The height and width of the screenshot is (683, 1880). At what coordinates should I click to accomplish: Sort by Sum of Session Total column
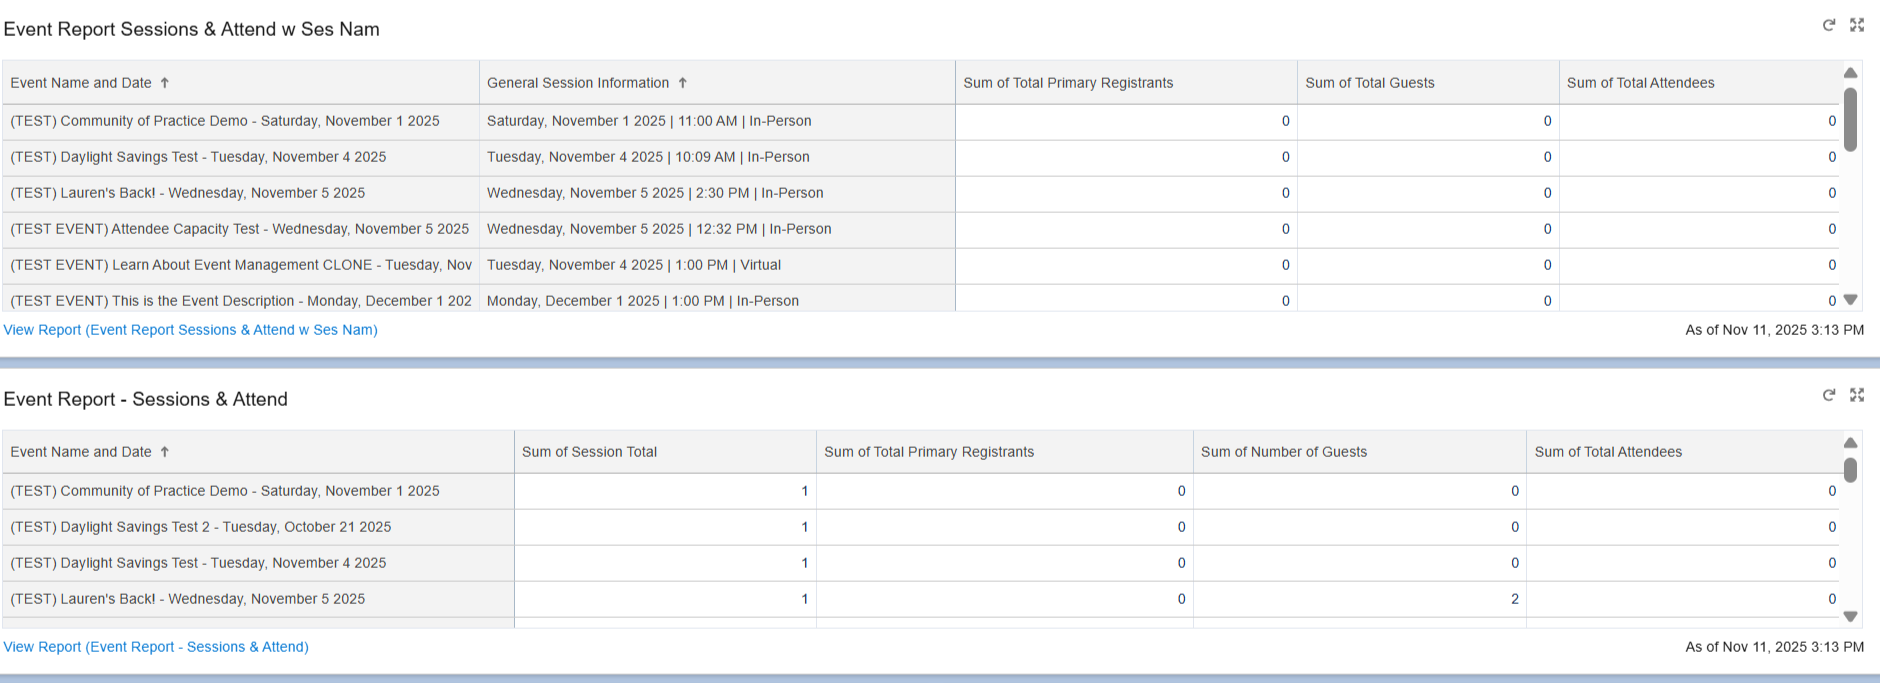(589, 452)
